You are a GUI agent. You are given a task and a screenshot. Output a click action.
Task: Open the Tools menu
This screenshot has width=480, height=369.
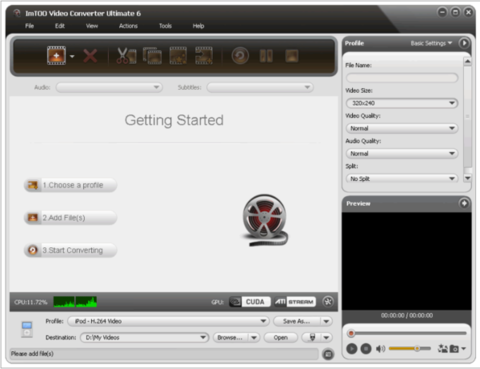(x=165, y=26)
